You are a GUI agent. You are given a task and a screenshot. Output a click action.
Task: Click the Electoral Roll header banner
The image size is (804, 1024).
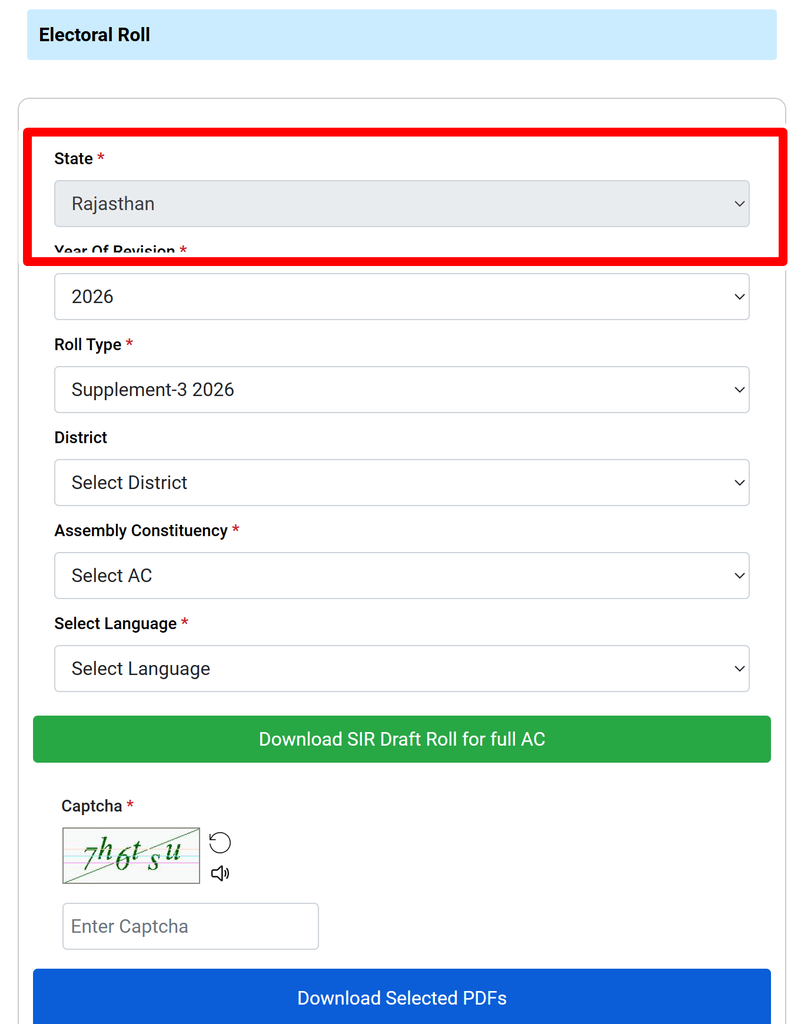402,35
